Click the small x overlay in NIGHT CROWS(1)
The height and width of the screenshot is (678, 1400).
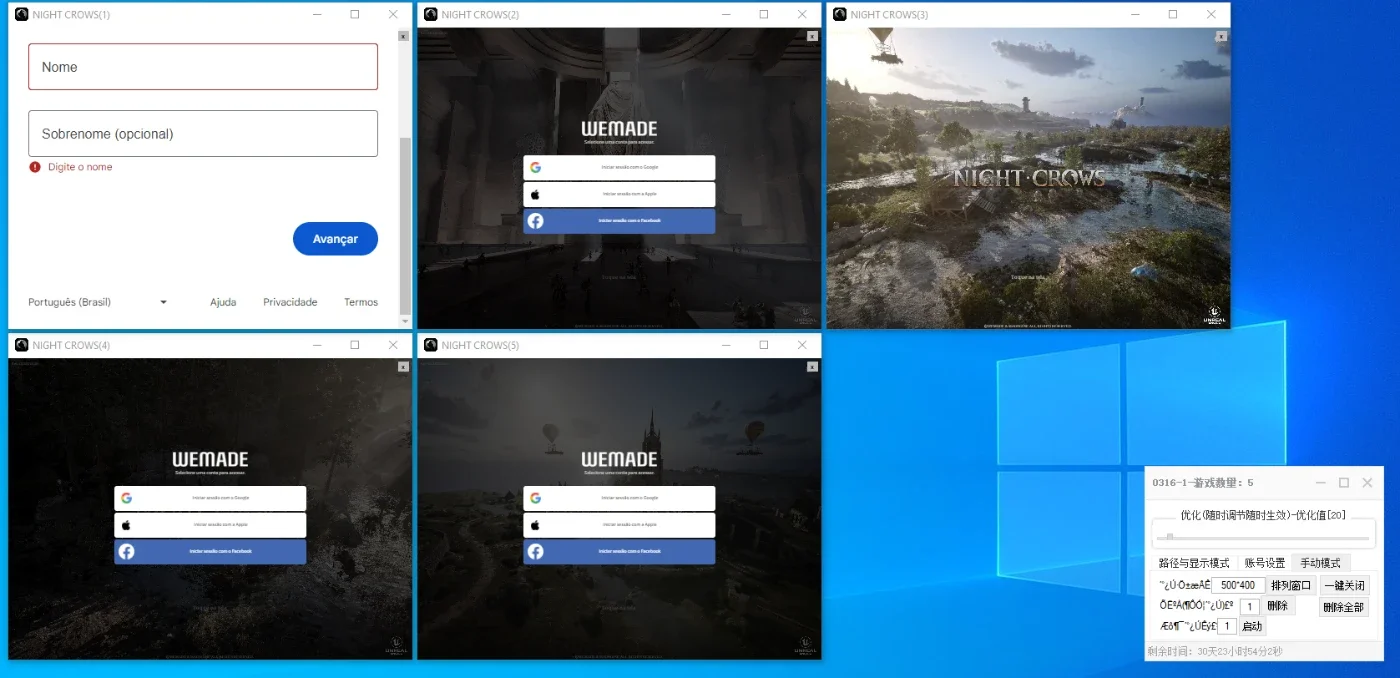[403, 36]
